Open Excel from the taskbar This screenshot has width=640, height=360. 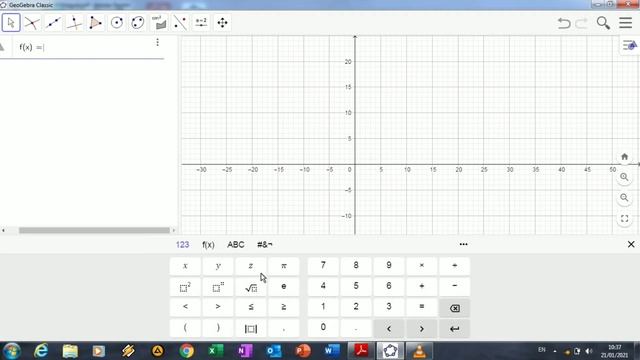[x=216, y=351]
